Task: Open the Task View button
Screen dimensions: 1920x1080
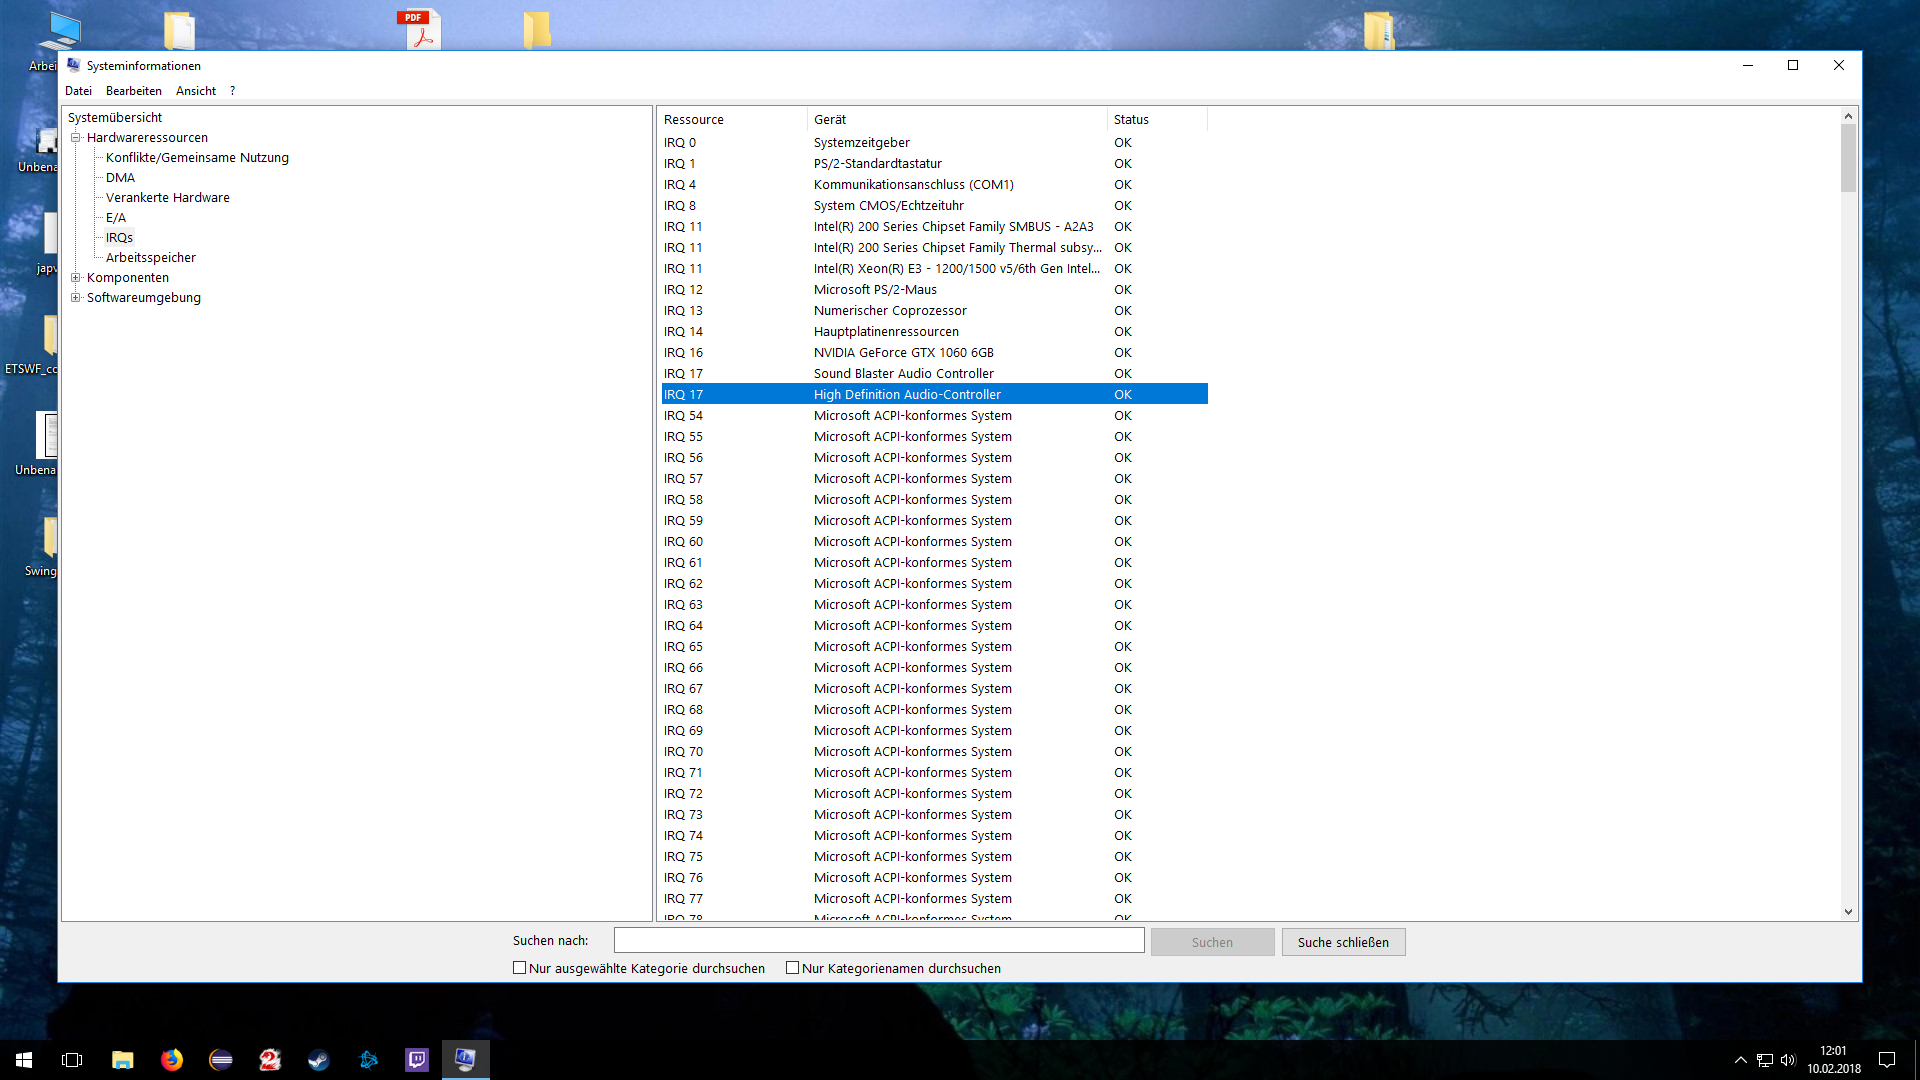Action: pos(72,1060)
